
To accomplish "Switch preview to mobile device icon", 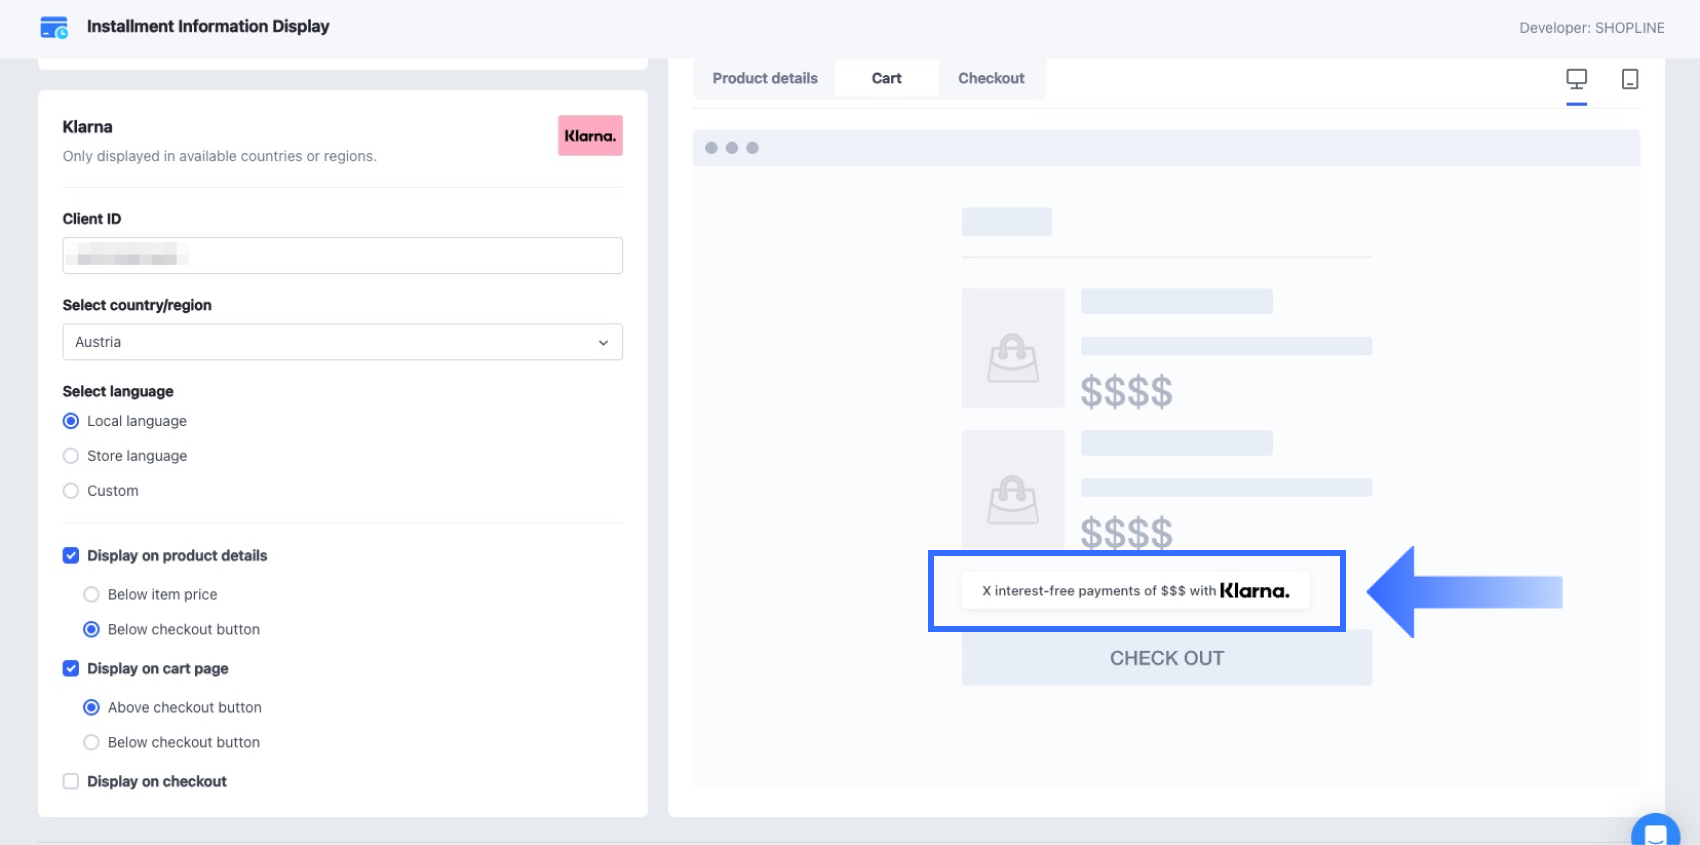I will tap(1629, 79).
